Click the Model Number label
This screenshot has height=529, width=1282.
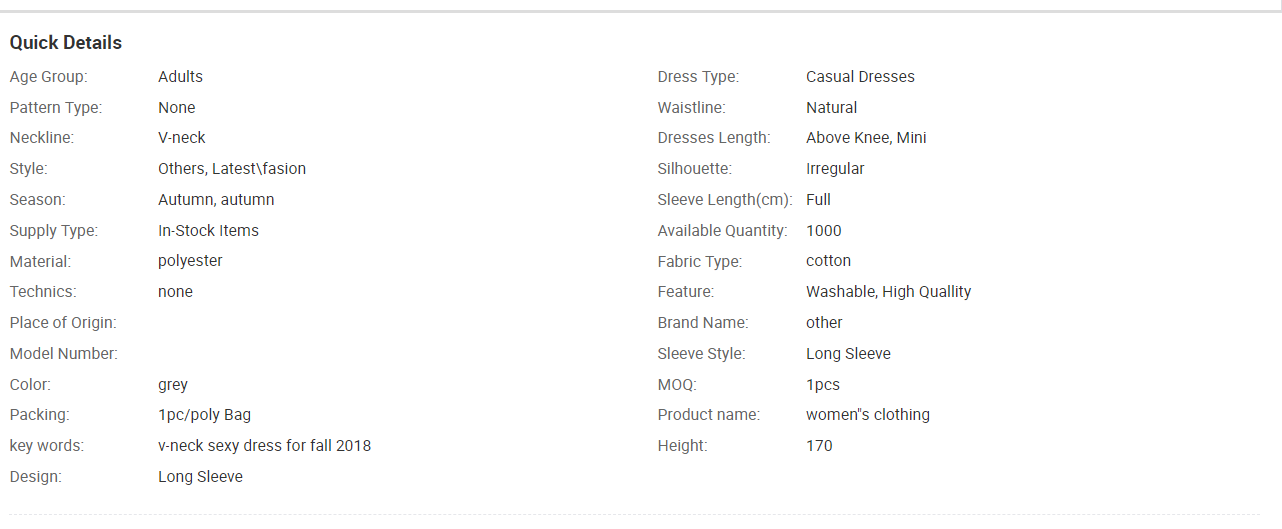point(64,354)
